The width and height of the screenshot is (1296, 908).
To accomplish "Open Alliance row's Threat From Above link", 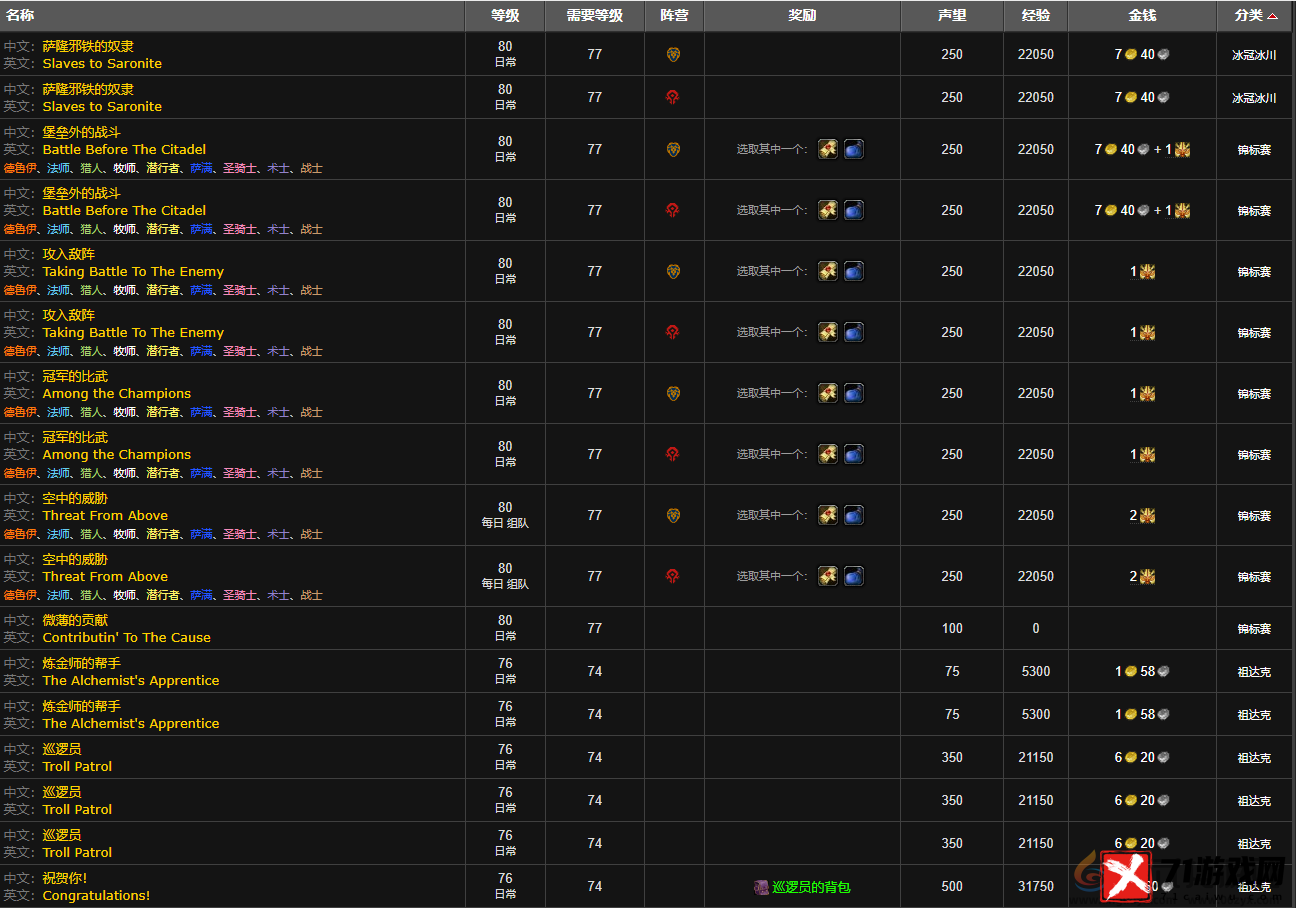I will [x=105, y=515].
